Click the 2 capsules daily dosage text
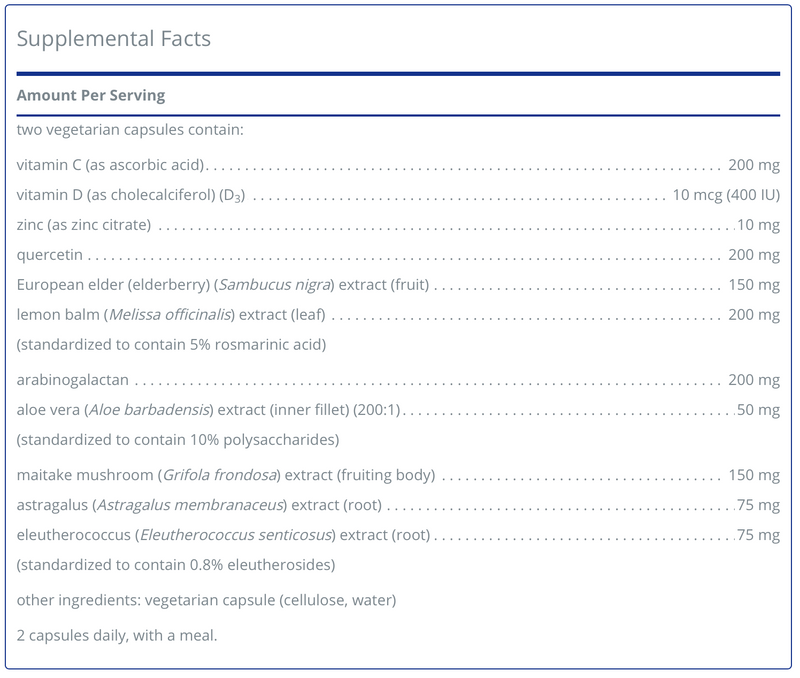This screenshot has width=800, height=678. pos(117,635)
